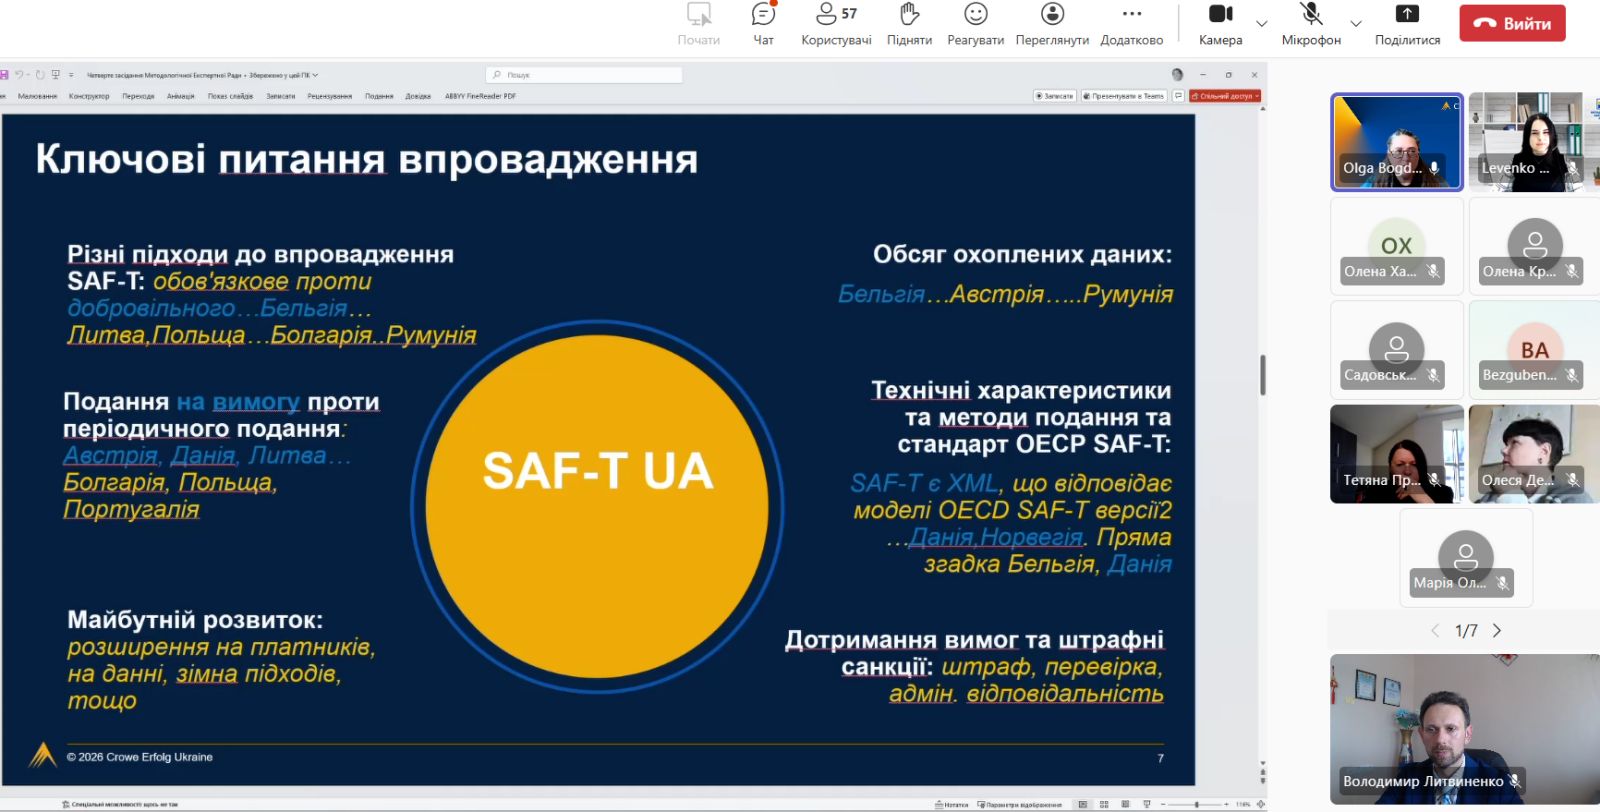Click Start From Beginning in PowerPoint quick access
This screenshot has width=1600, height=812.
(x=56, y=75)
